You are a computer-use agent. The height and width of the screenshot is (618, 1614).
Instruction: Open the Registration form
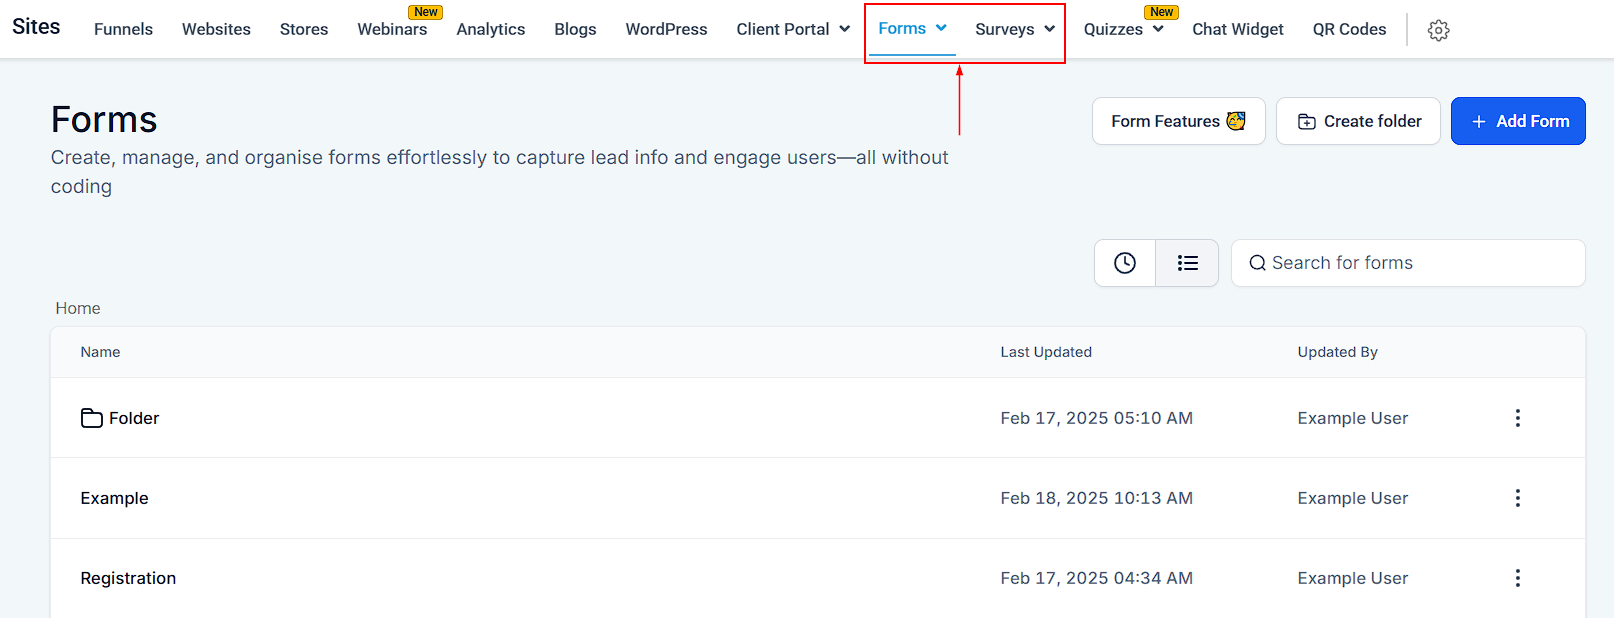(128, 578)
